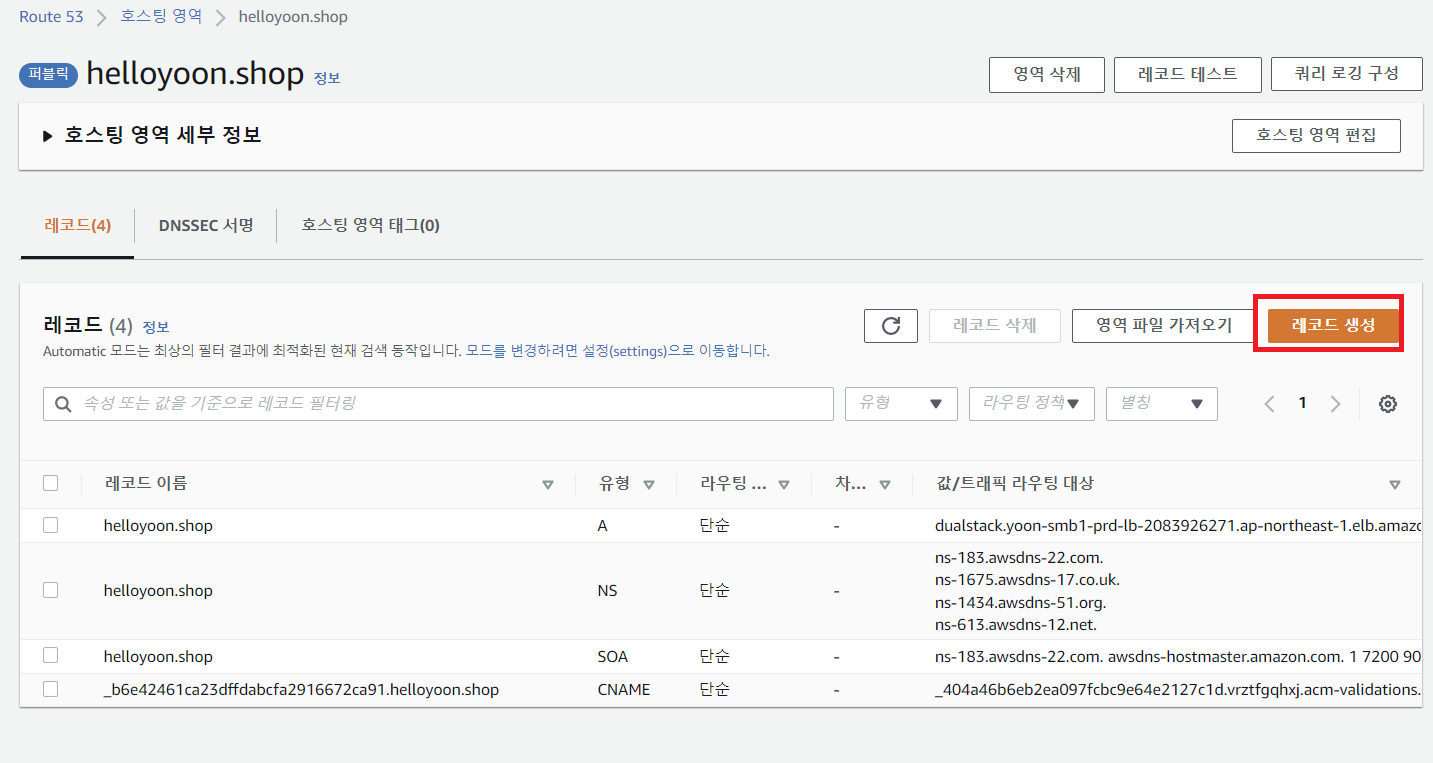Click the NS record type cell
1433x763 pixels.
click(607, 590)
